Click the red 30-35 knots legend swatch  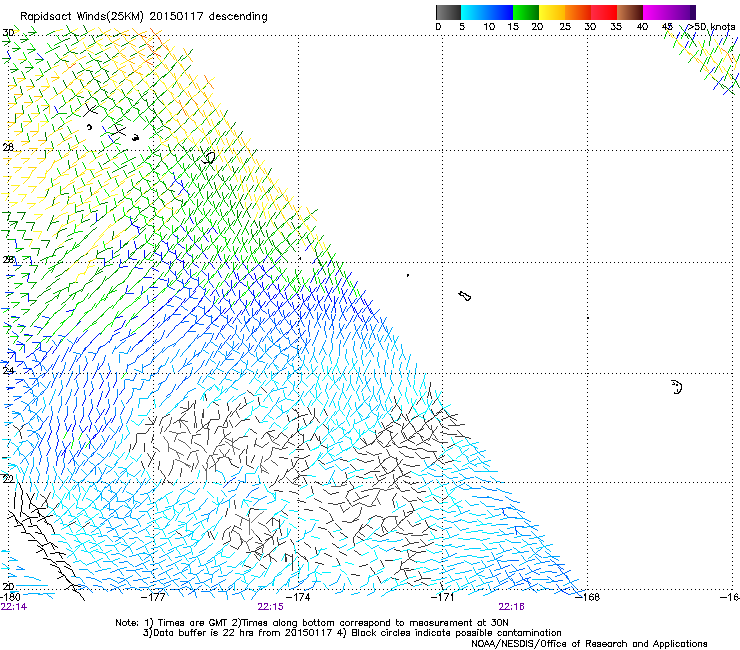tap(604, 12)
